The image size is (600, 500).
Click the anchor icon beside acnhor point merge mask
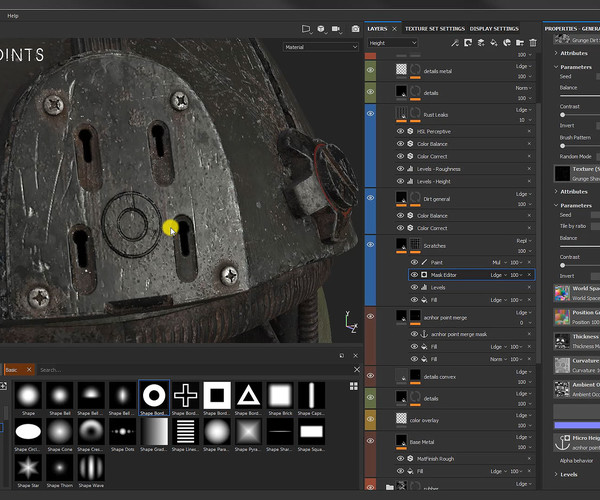point(424,334)
